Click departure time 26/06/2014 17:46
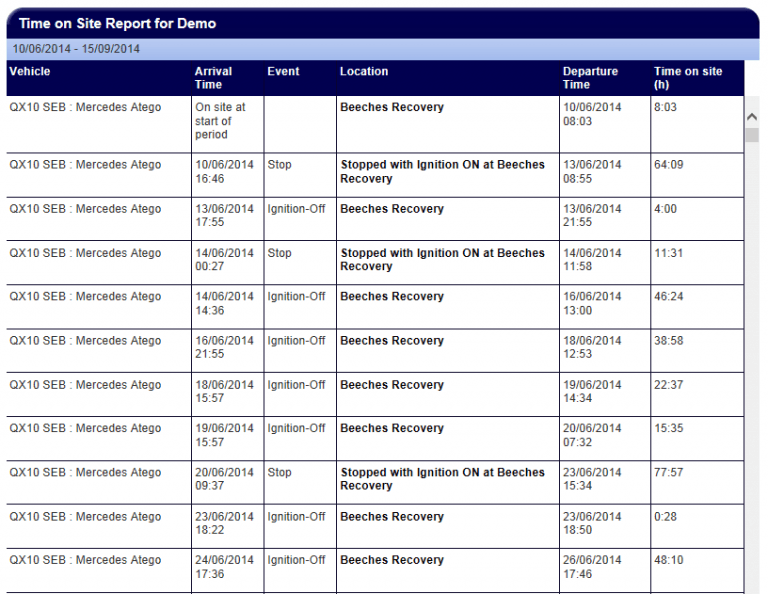The image size is (768, 594). pos(592,567)
